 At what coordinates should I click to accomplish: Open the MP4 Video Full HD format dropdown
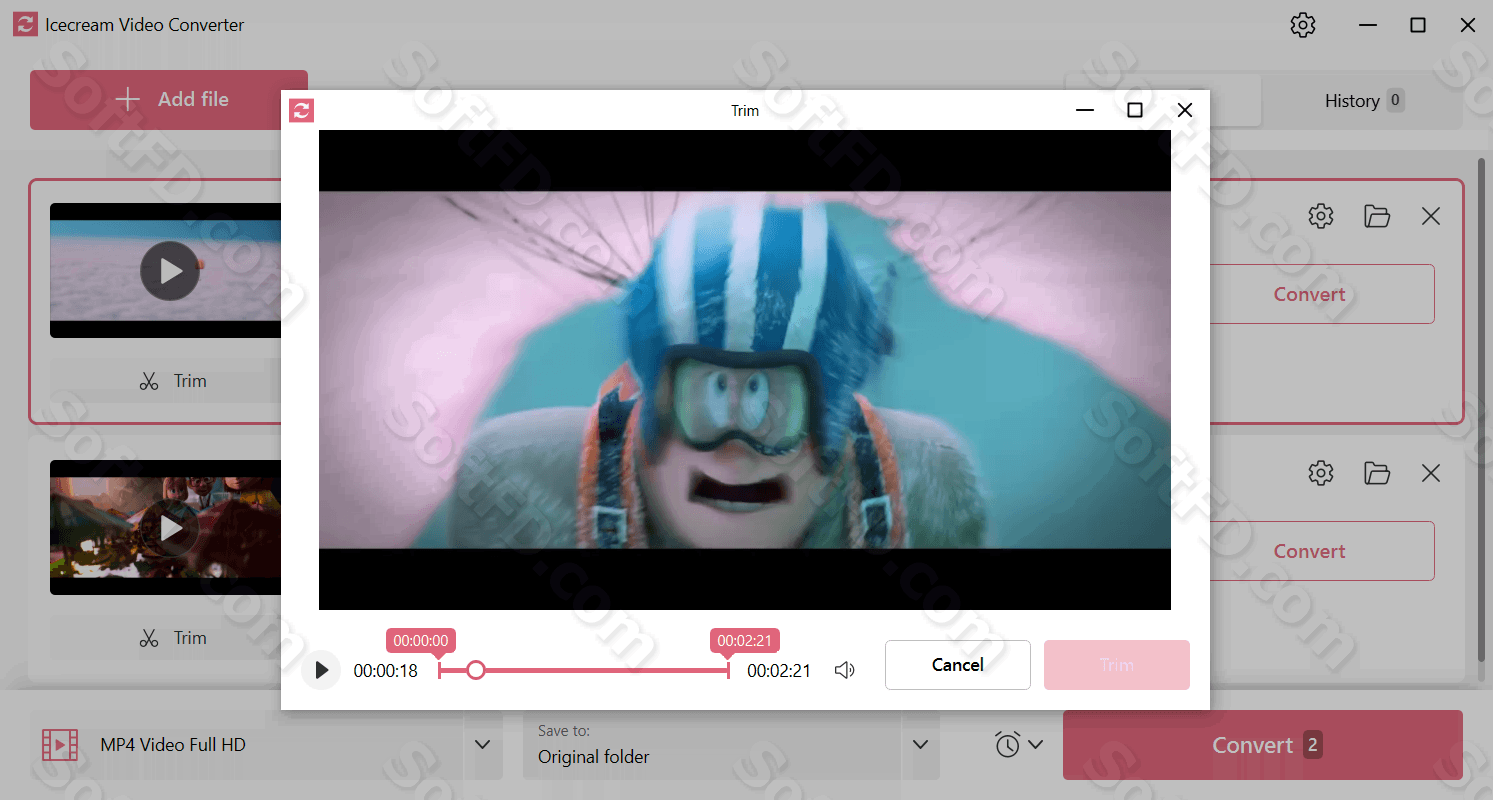coord(266,745)
